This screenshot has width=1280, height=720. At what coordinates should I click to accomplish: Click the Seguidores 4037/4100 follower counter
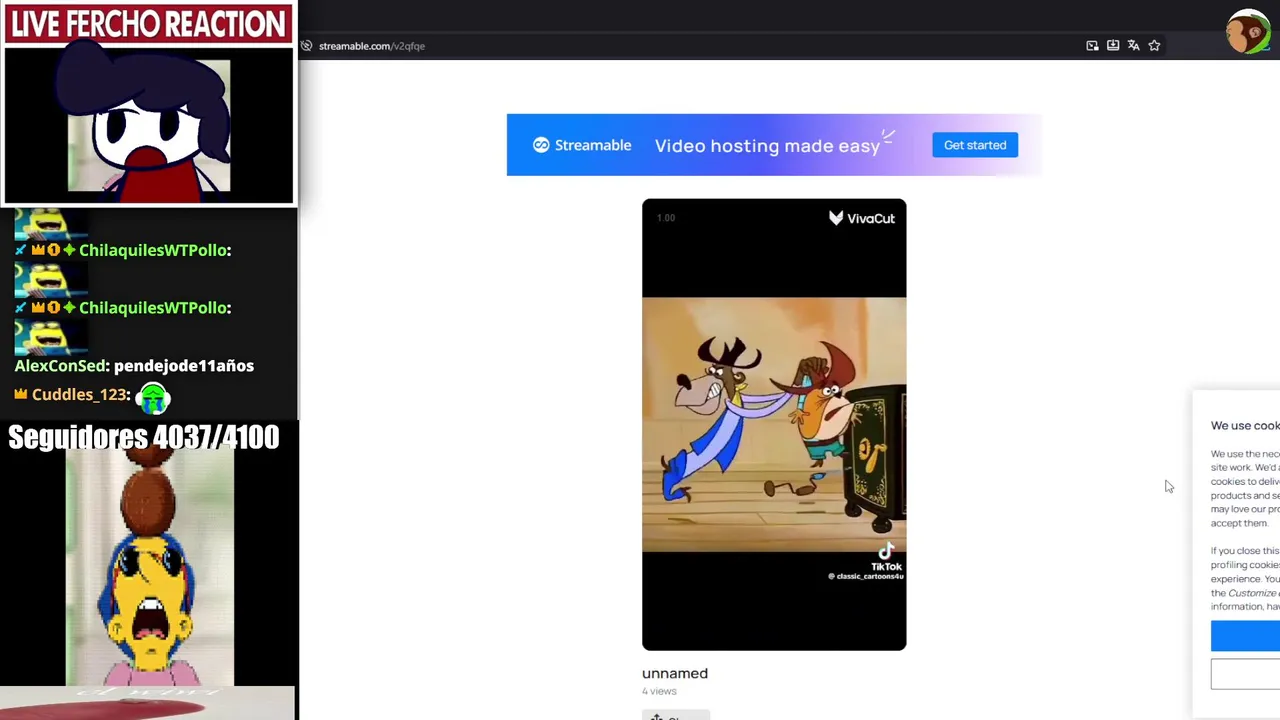144,438
